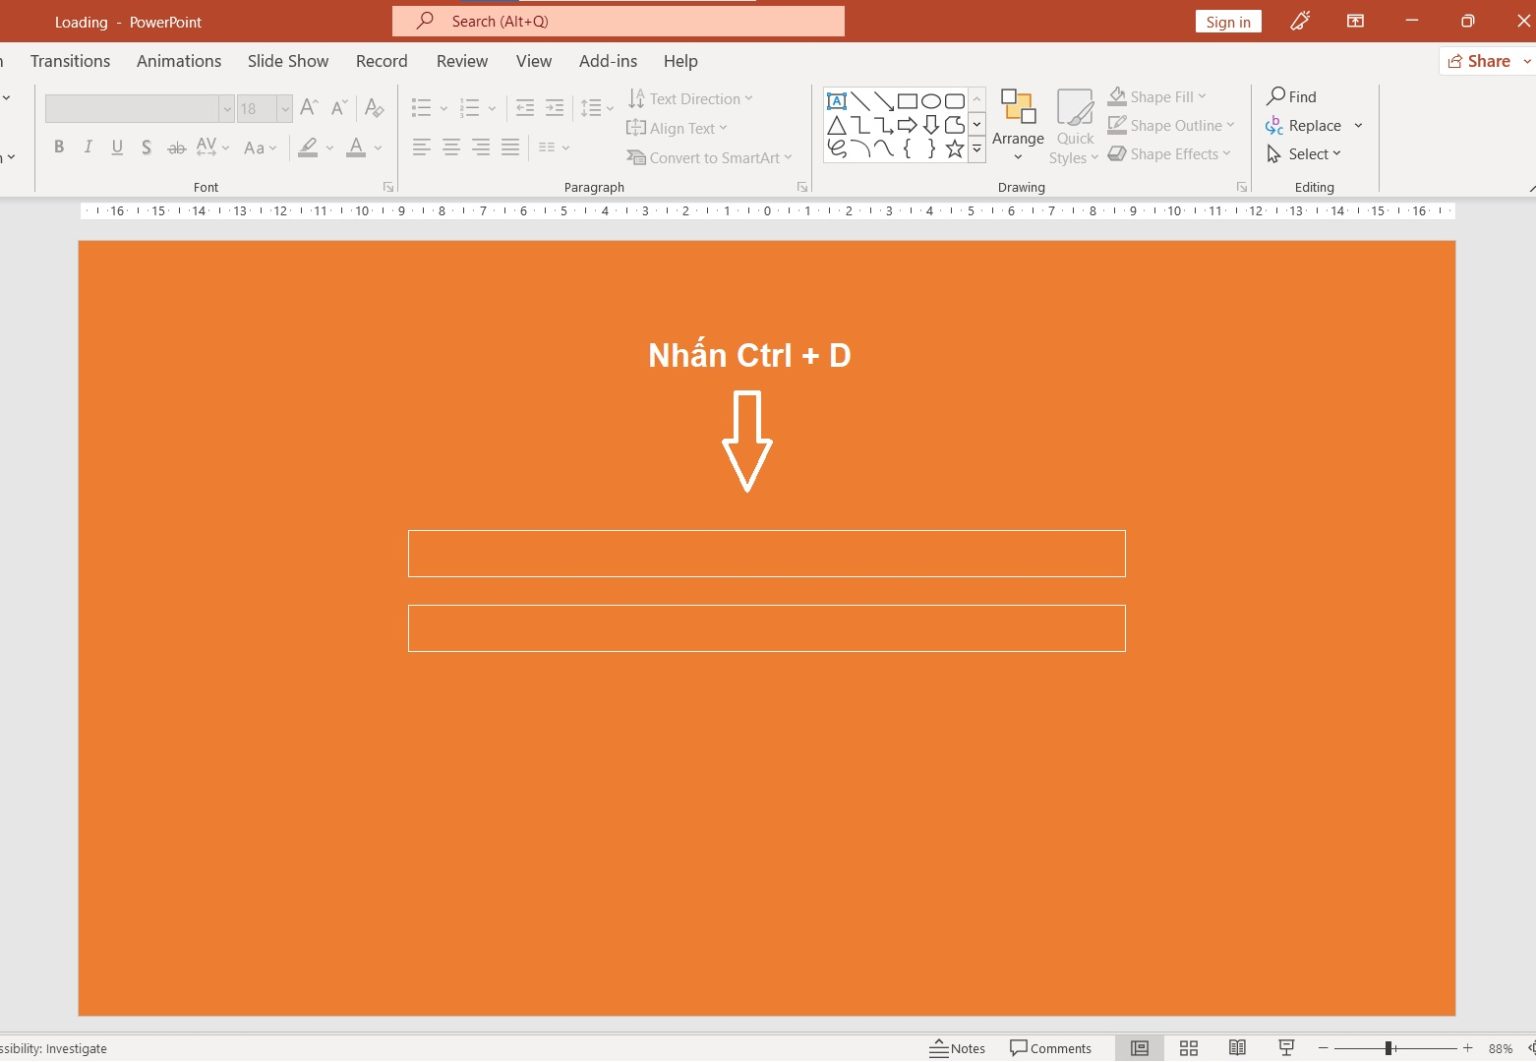This screenshot has width=1536, height=1062.
Task: Click the Increase Font Size icon
Action: [309, 107]
